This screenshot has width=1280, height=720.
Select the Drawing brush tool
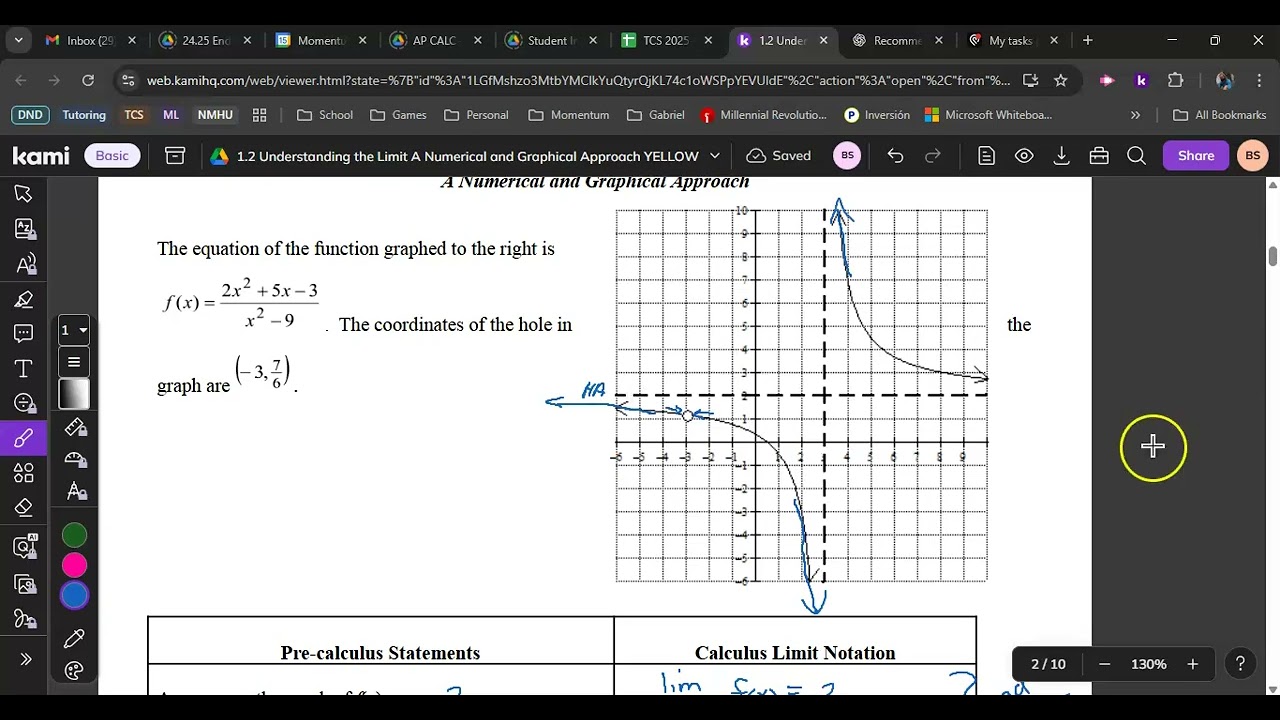24,438
